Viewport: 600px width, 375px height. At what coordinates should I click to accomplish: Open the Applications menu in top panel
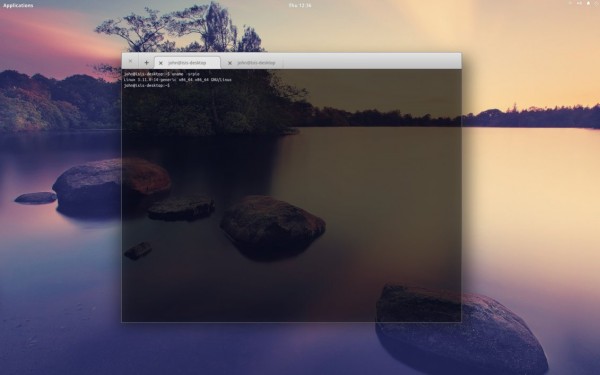click(18, 5)
